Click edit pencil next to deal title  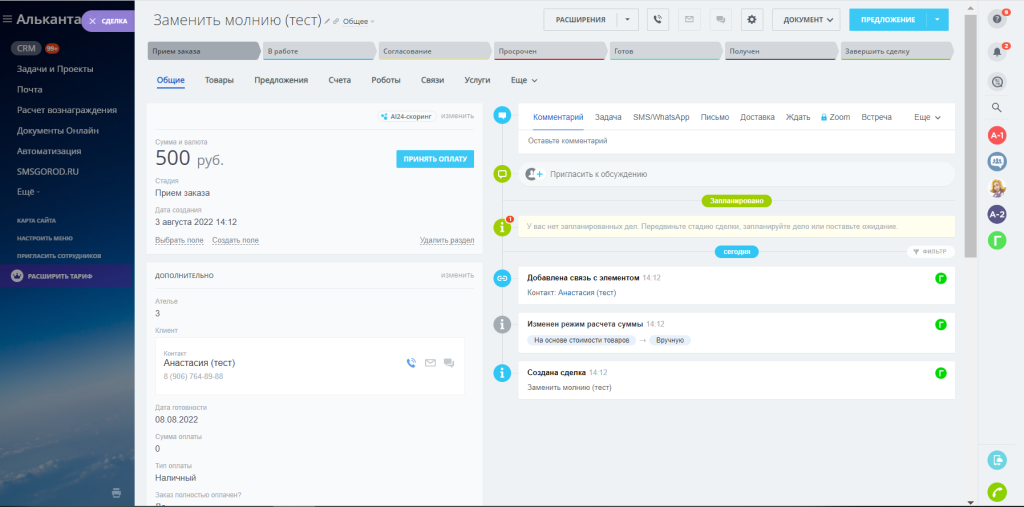tap(328, 22)
